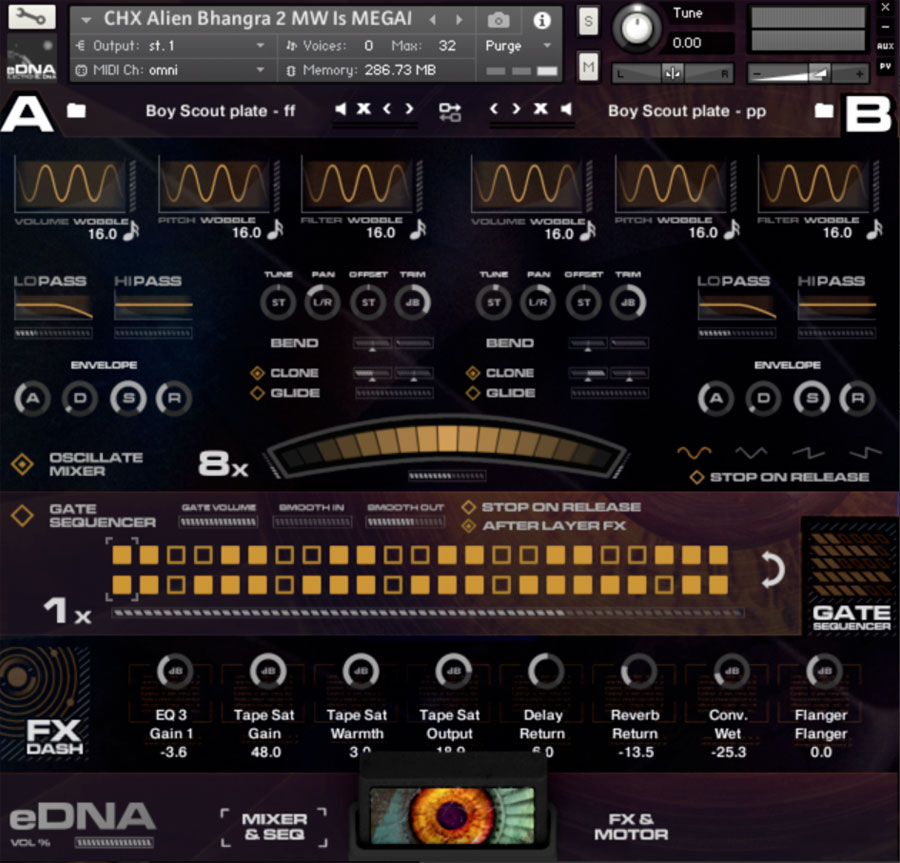This screenshot has height=863, width=900.
Task: Load previous sound for layer B
Action: pos(494,108)
